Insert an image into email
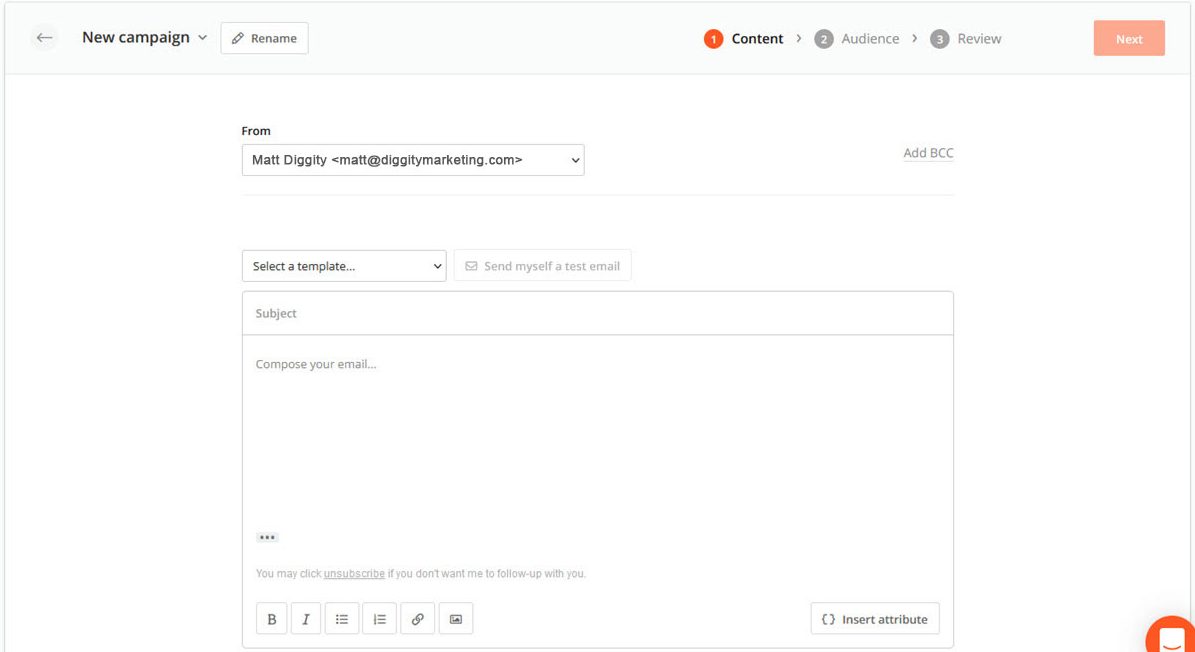Image resolution: width=1195 pixels, height=652 pixels. tap(456, 619)
